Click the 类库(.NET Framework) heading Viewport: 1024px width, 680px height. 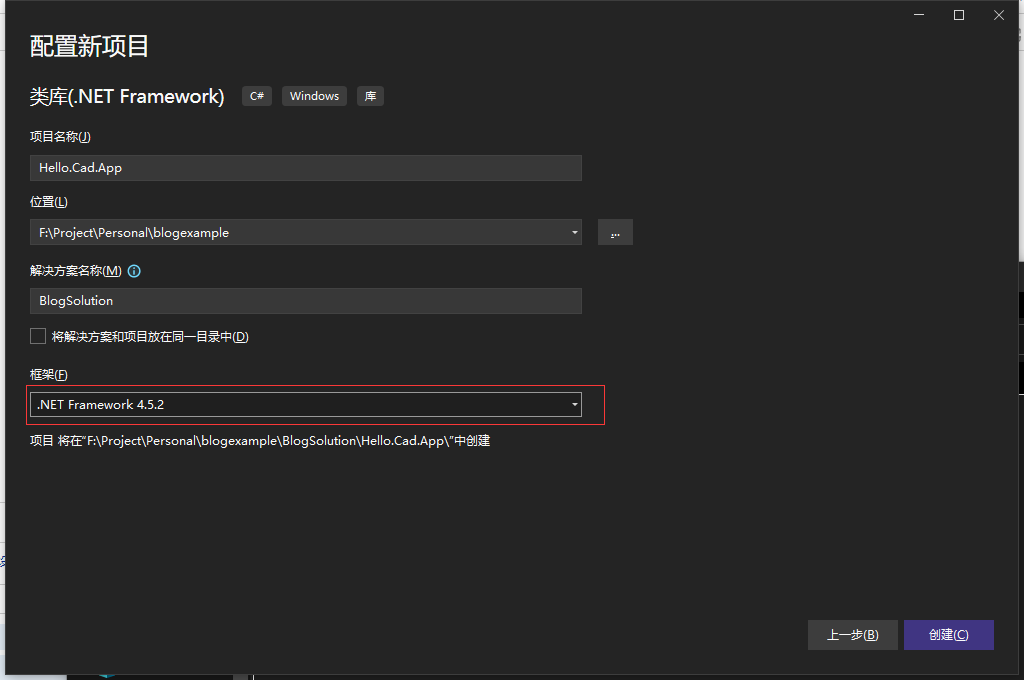127,96
